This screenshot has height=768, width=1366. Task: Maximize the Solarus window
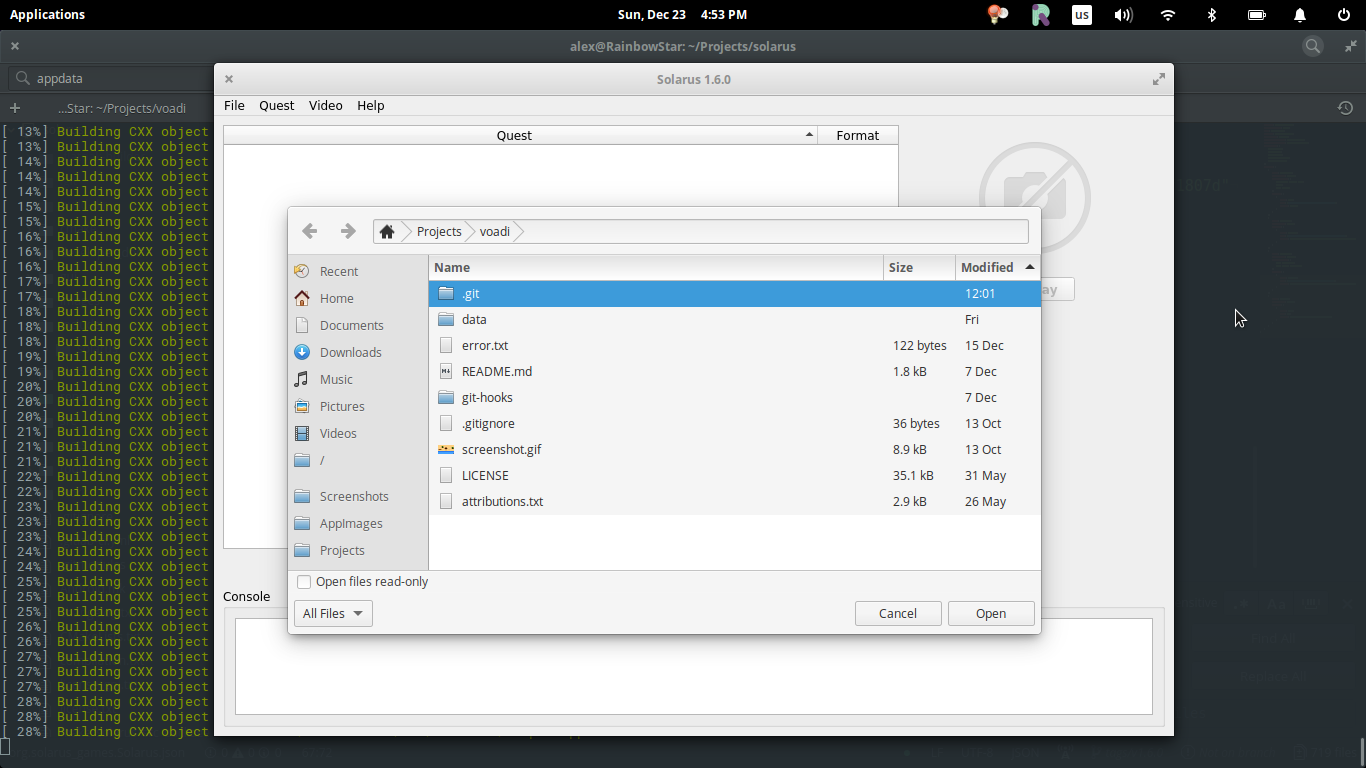[1159, 79]
